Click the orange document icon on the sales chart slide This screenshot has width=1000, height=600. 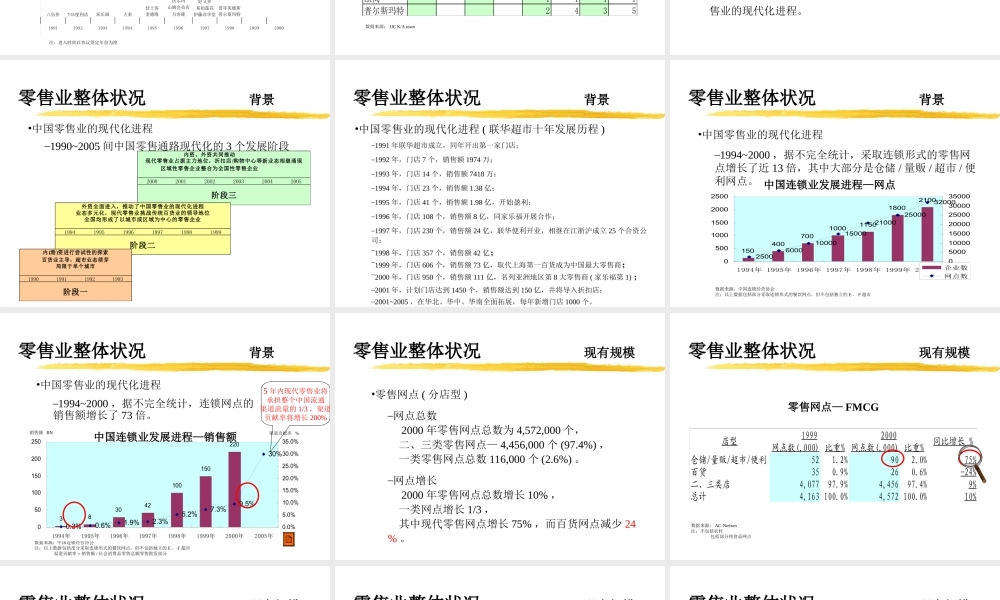tap(287, 539)
